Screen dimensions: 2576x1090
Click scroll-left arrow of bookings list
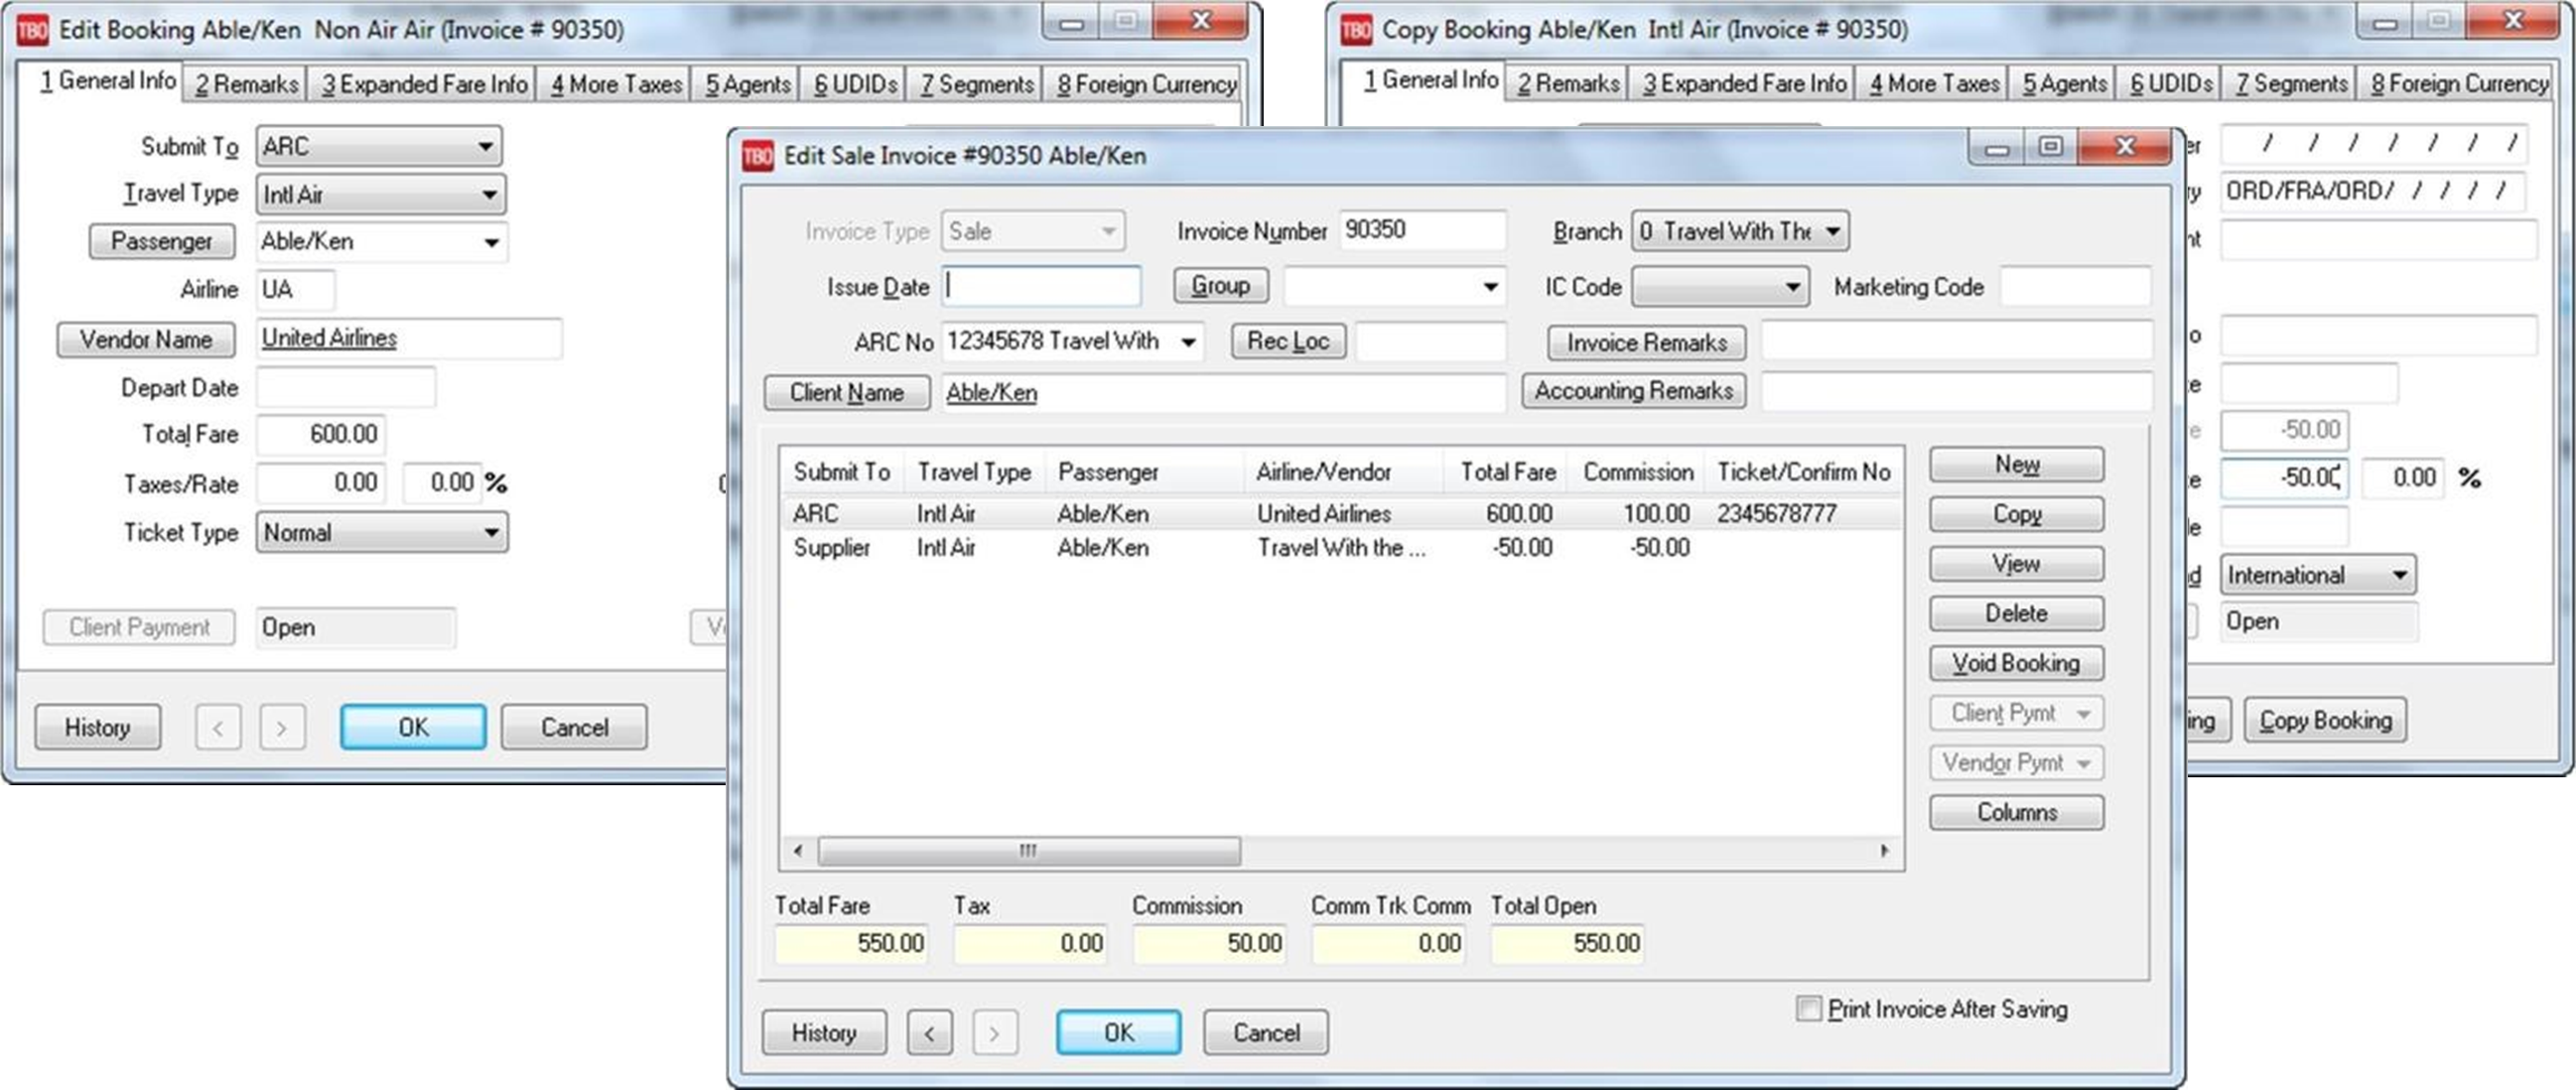[x=797, y=851]
